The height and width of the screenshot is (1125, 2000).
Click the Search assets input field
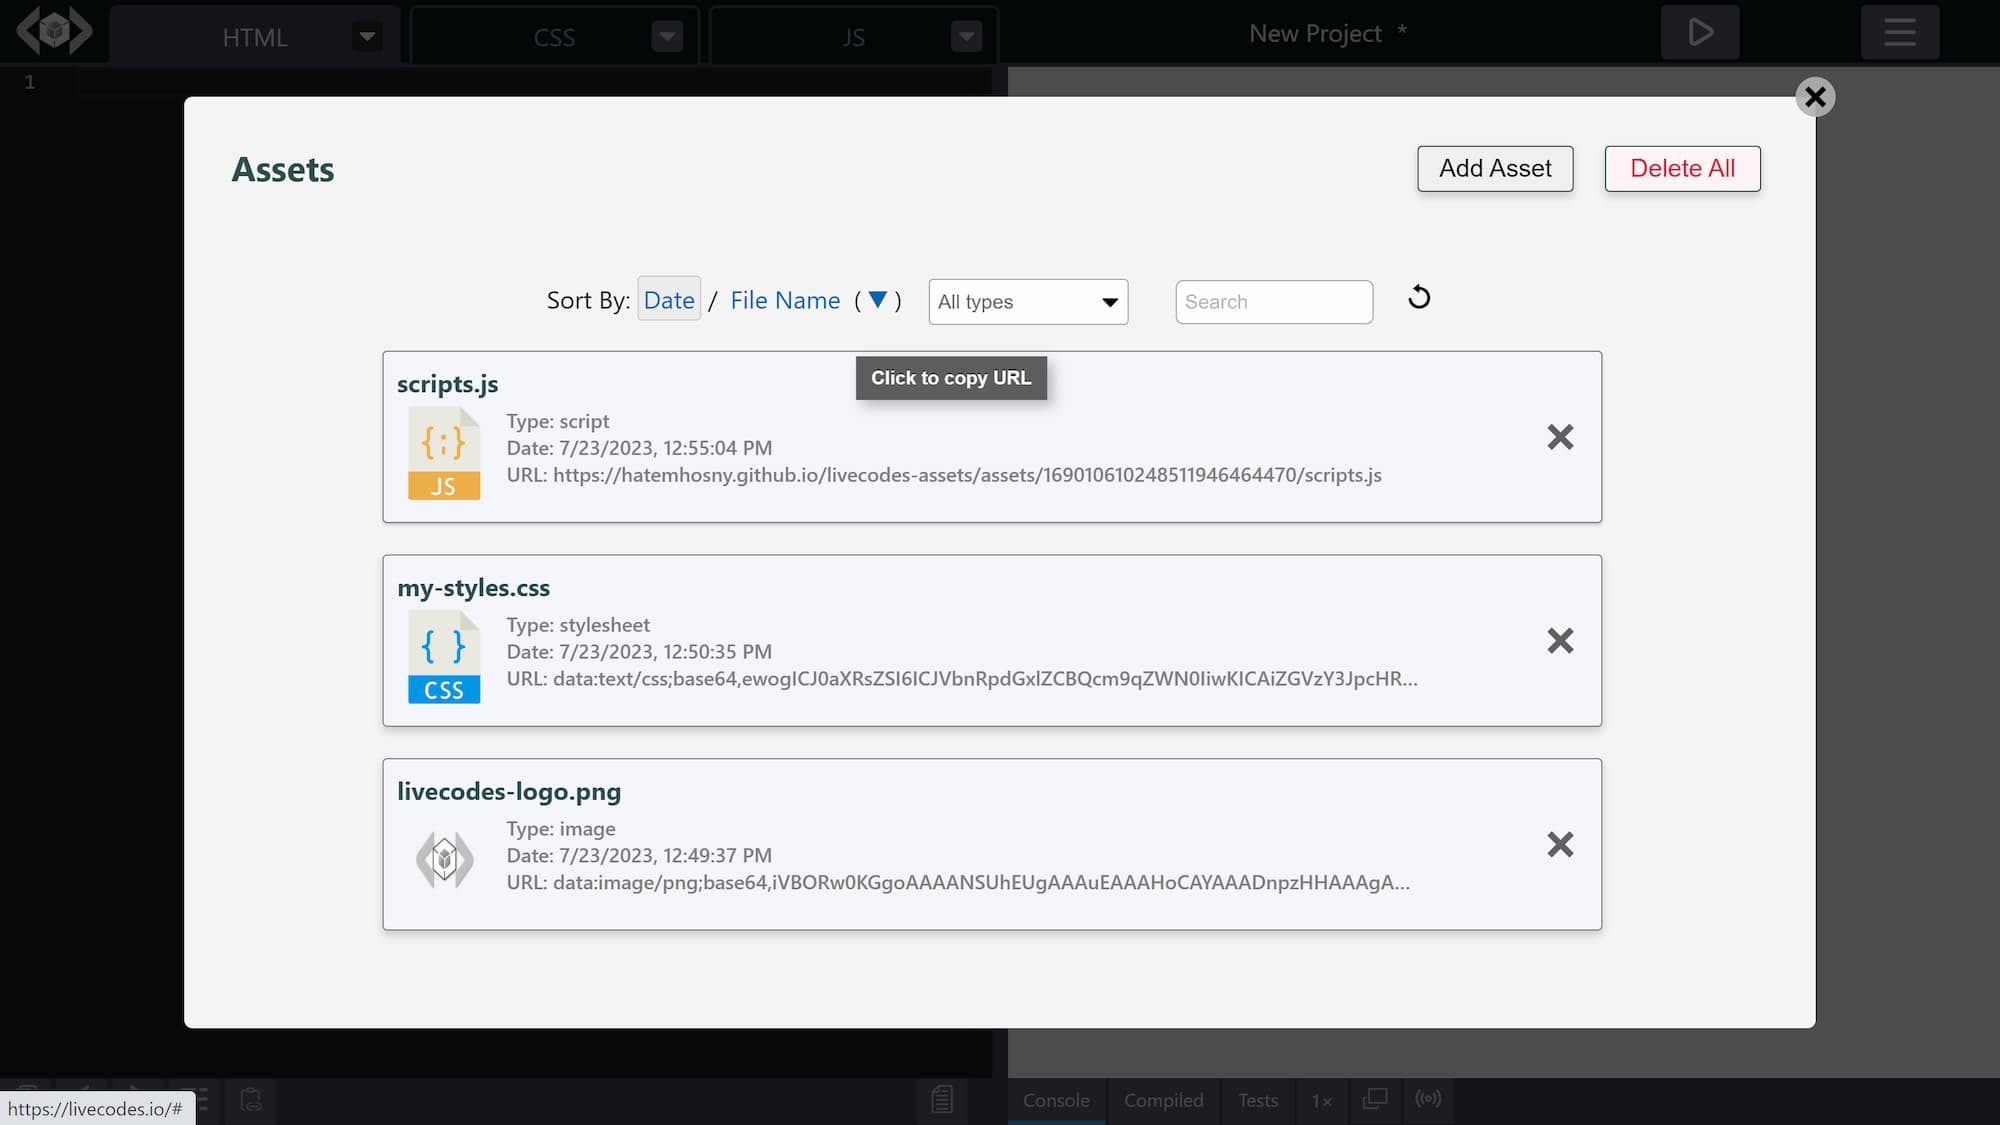pos(1273,301)
